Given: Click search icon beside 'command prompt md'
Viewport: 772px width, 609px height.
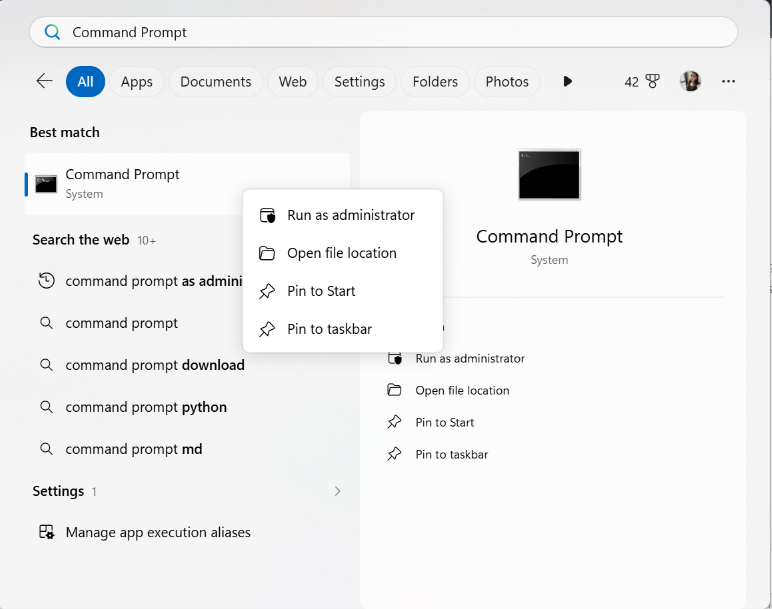Looking at the screenshot, I should pyautogui.click(x=46, y=449).
